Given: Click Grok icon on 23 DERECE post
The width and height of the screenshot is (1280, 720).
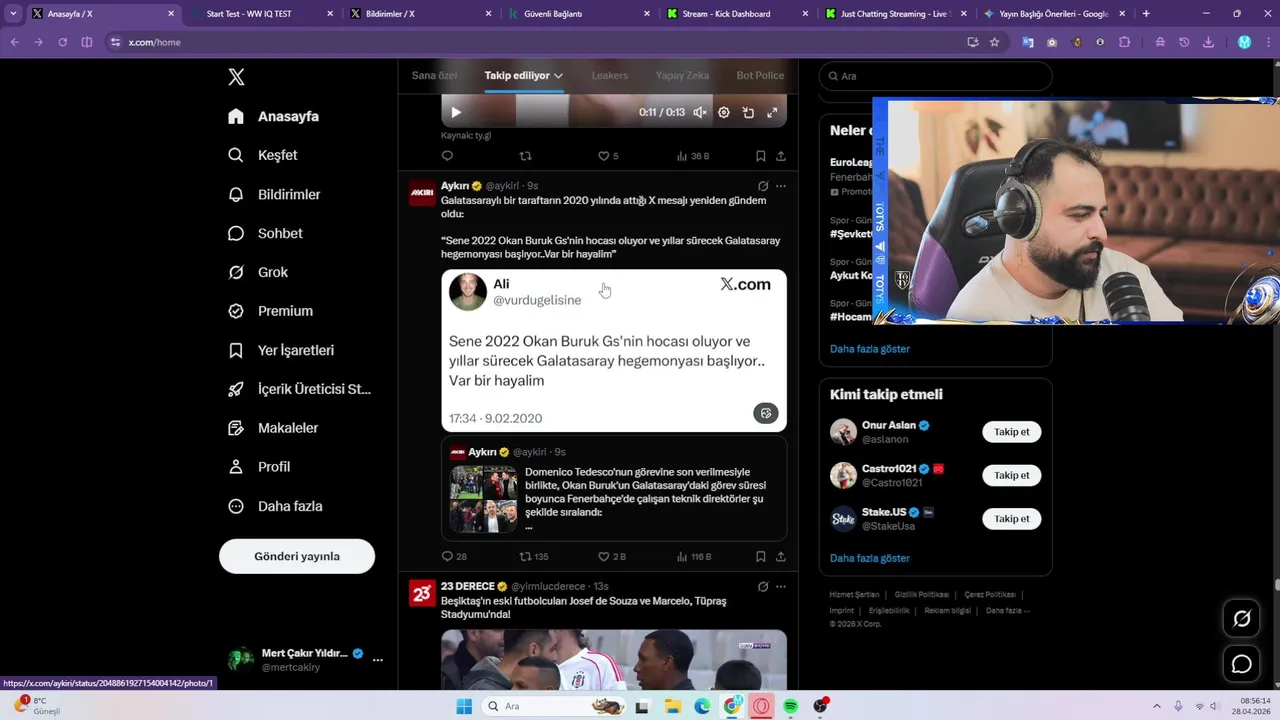Looking at the screenshot, I should 763,587.
